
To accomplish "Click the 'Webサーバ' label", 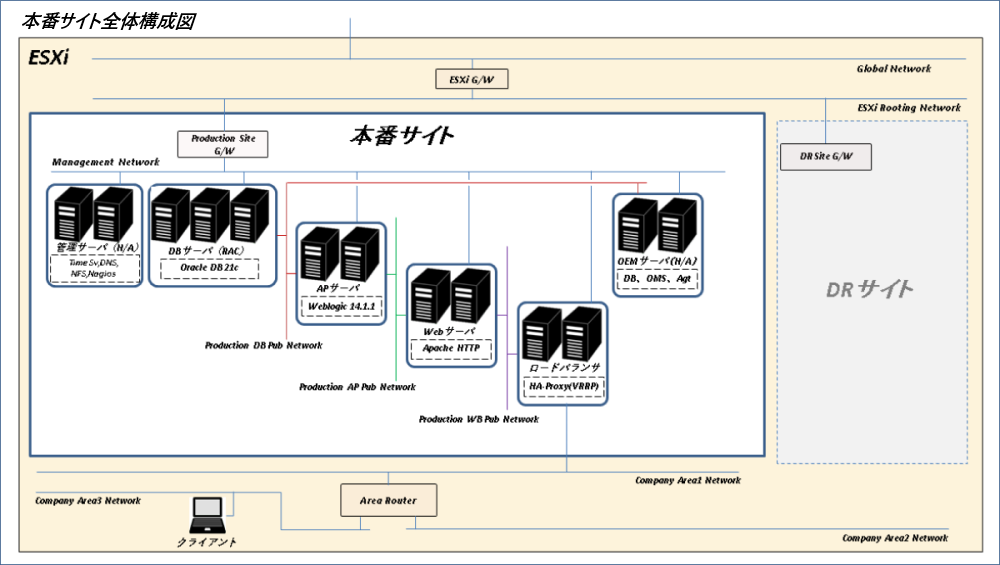I will pyautogui.click(x=449, y=332).
